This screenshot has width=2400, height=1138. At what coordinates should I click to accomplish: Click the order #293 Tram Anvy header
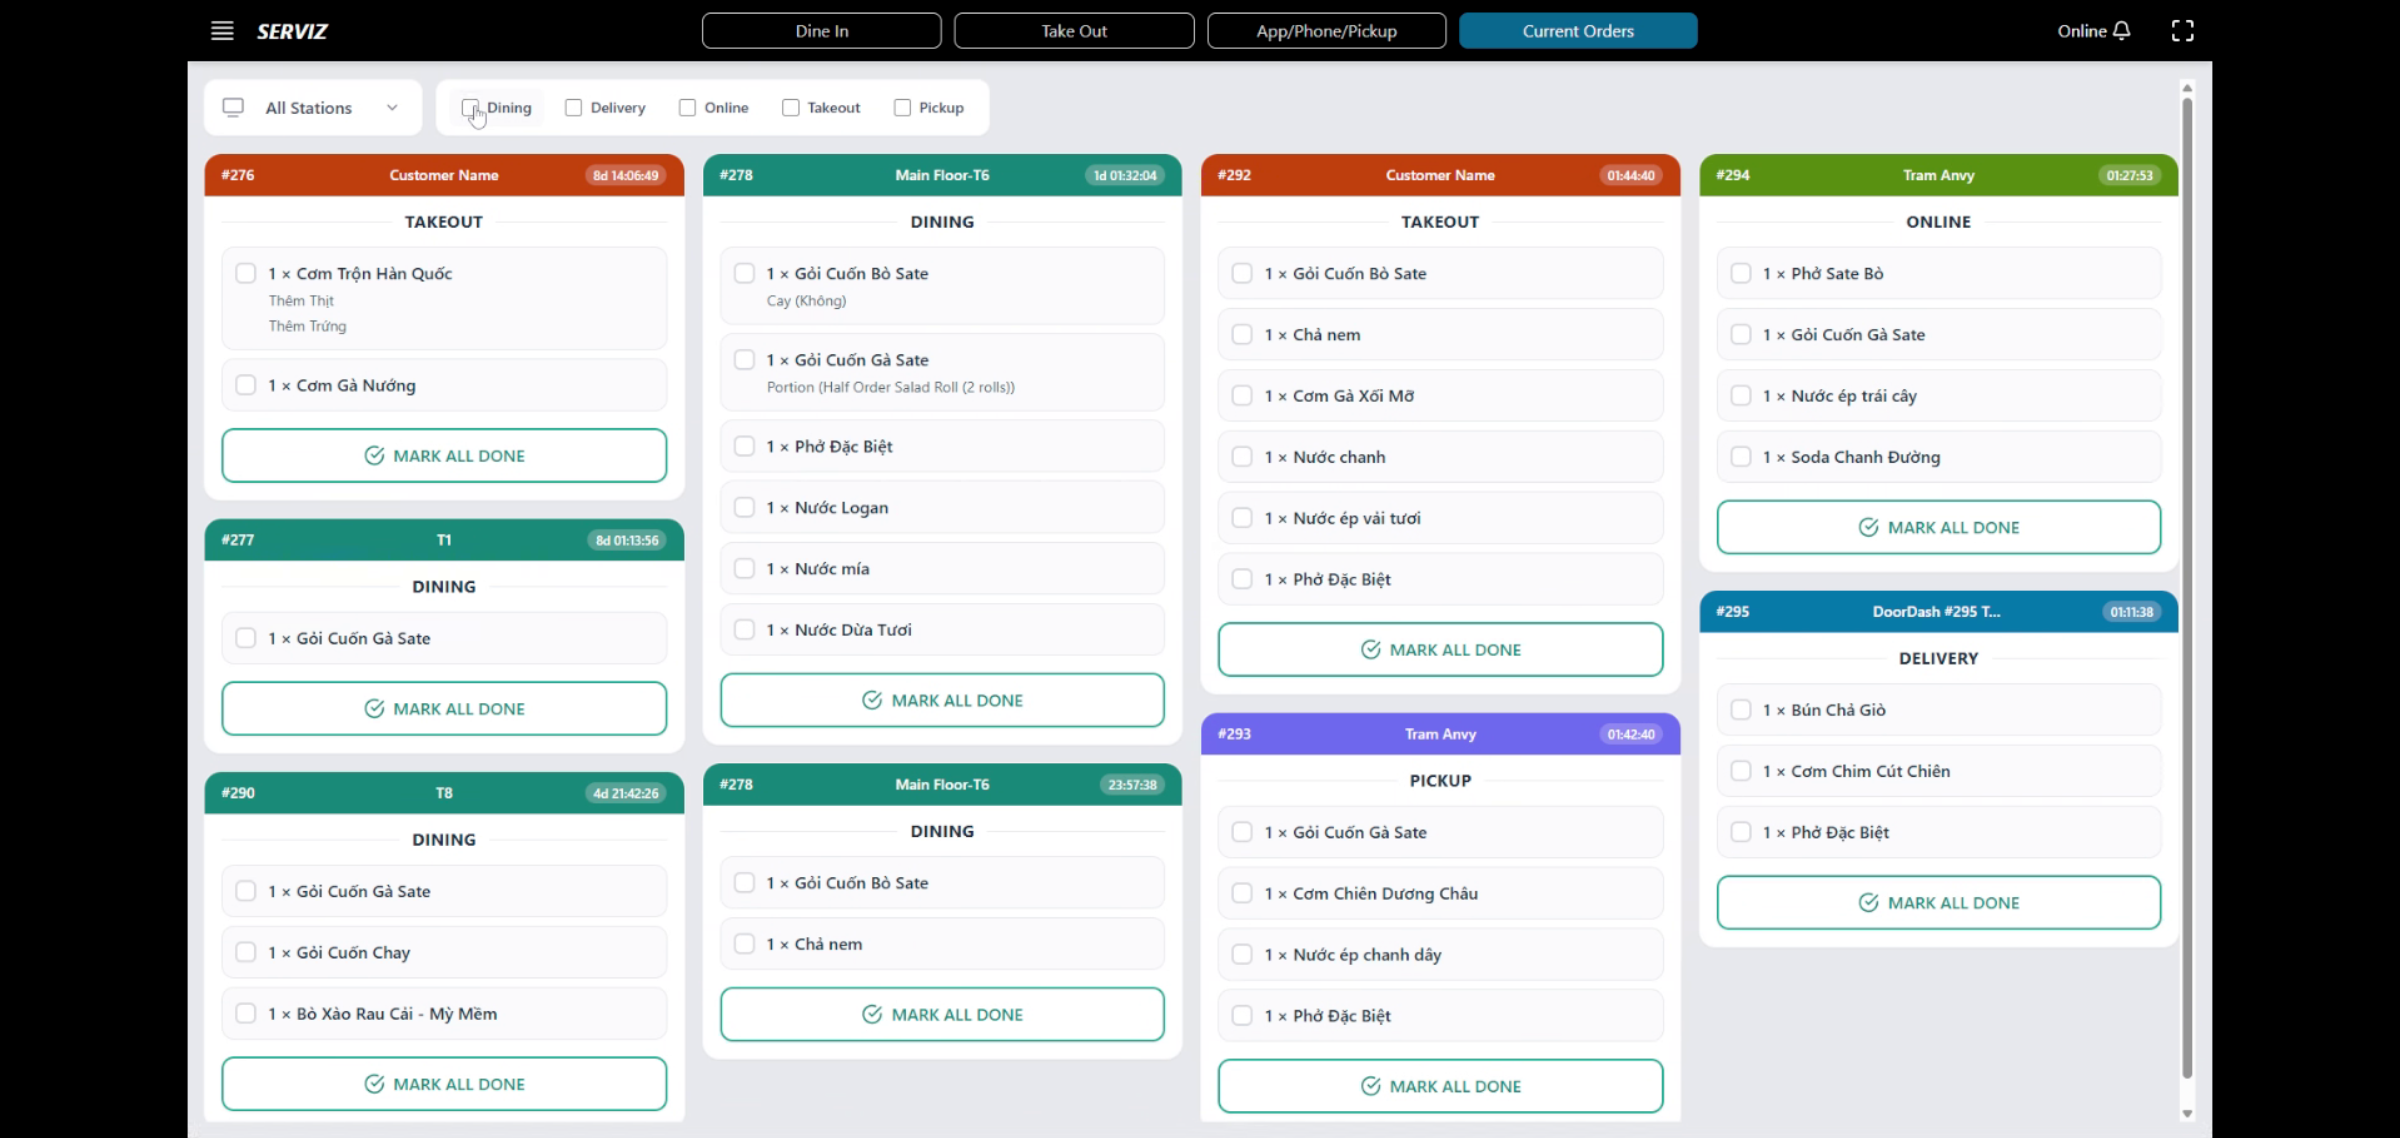coord(1440,734)
